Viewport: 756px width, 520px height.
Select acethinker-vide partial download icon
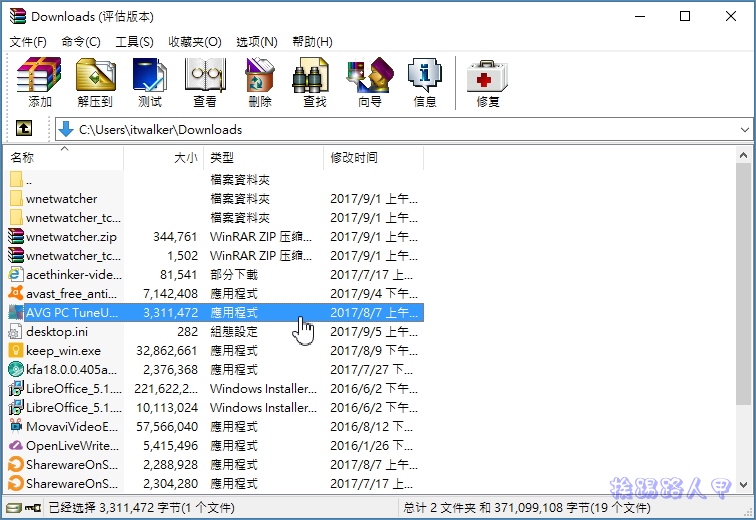click(15, 274)
